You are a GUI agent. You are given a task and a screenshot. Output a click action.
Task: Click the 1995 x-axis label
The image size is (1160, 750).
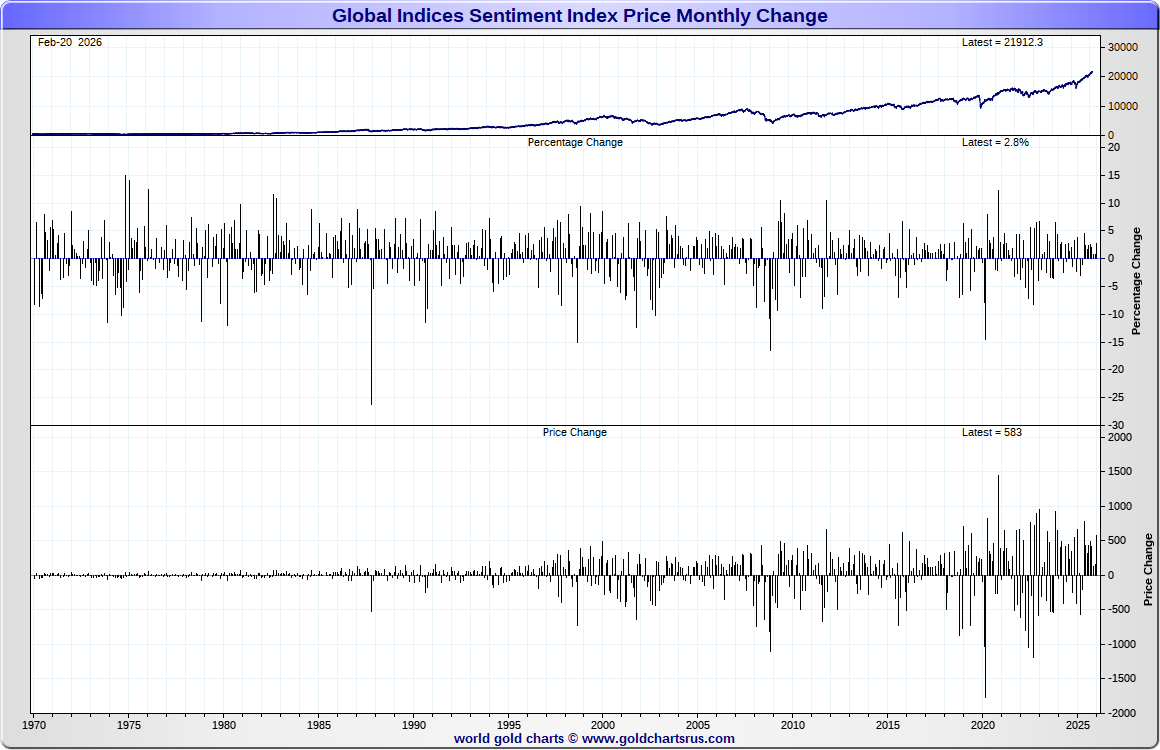point(508,725)
